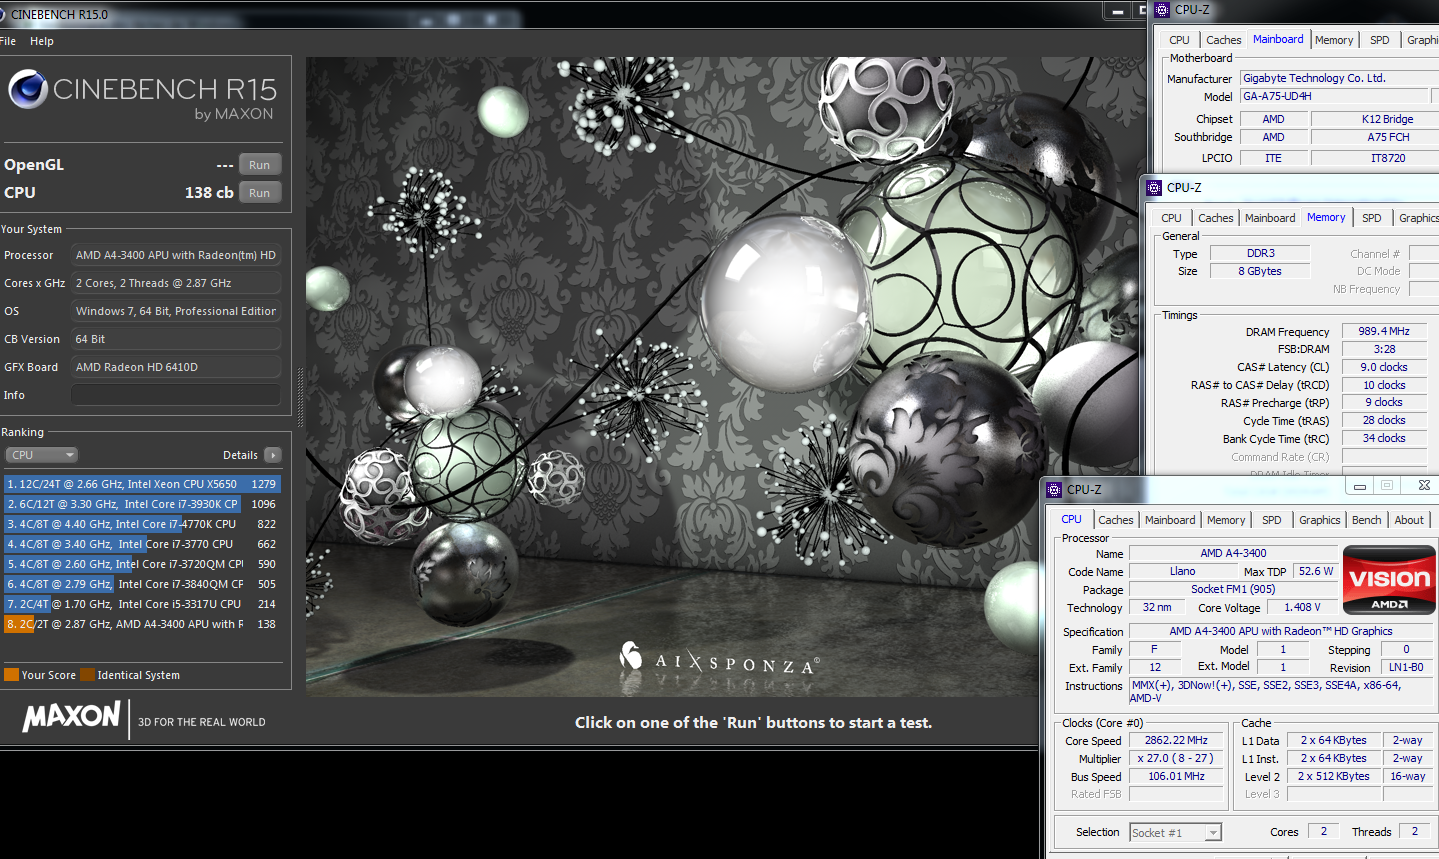This screenshot has width=1439, height=859.
Task: Run the CPU benchmark test
Action: (x=259, y=193)
